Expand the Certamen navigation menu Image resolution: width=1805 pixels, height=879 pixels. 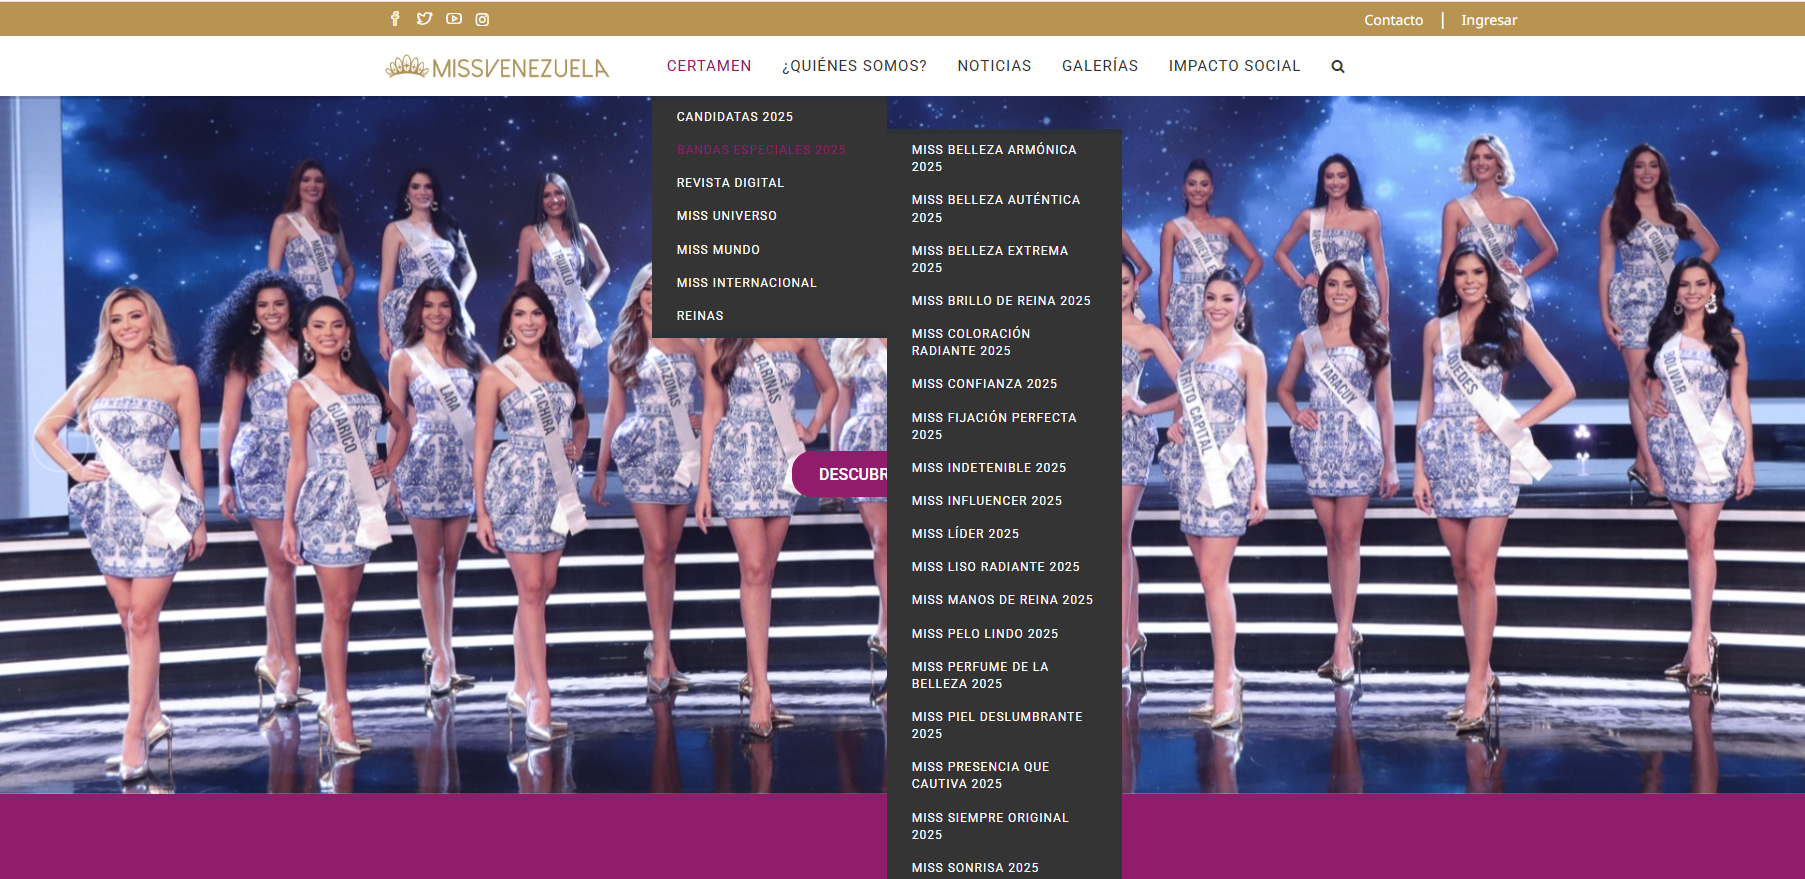point(708,66)
